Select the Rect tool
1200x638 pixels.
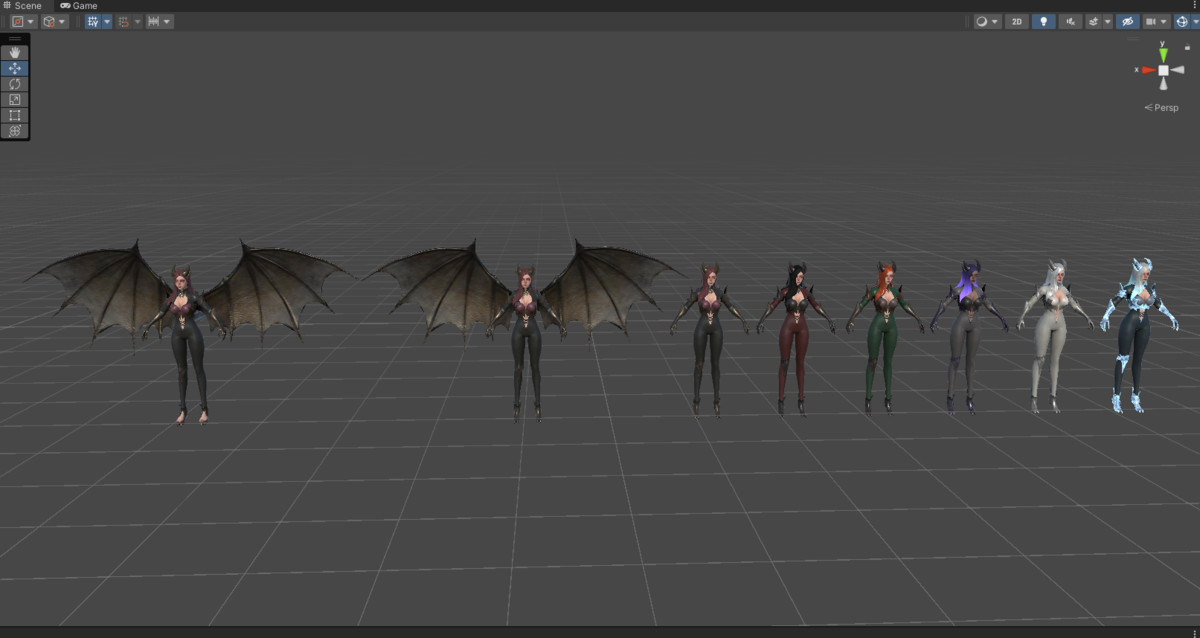click(15, 115)
